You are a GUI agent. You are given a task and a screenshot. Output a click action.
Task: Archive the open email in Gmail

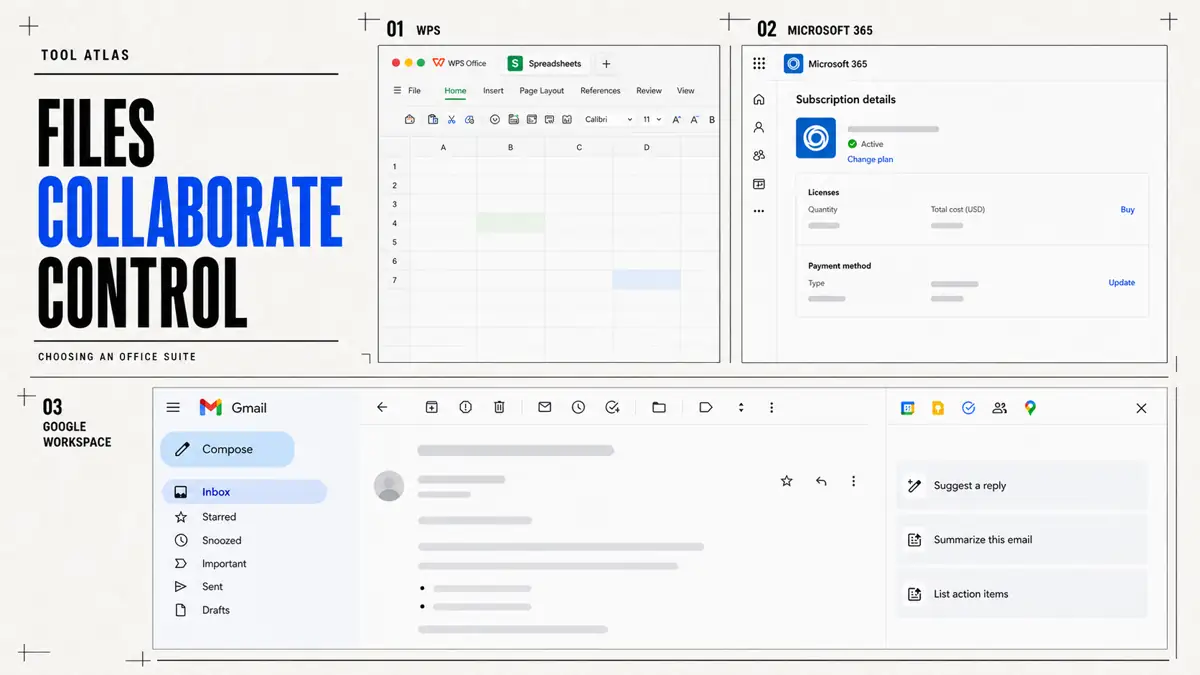pos(432,407)
